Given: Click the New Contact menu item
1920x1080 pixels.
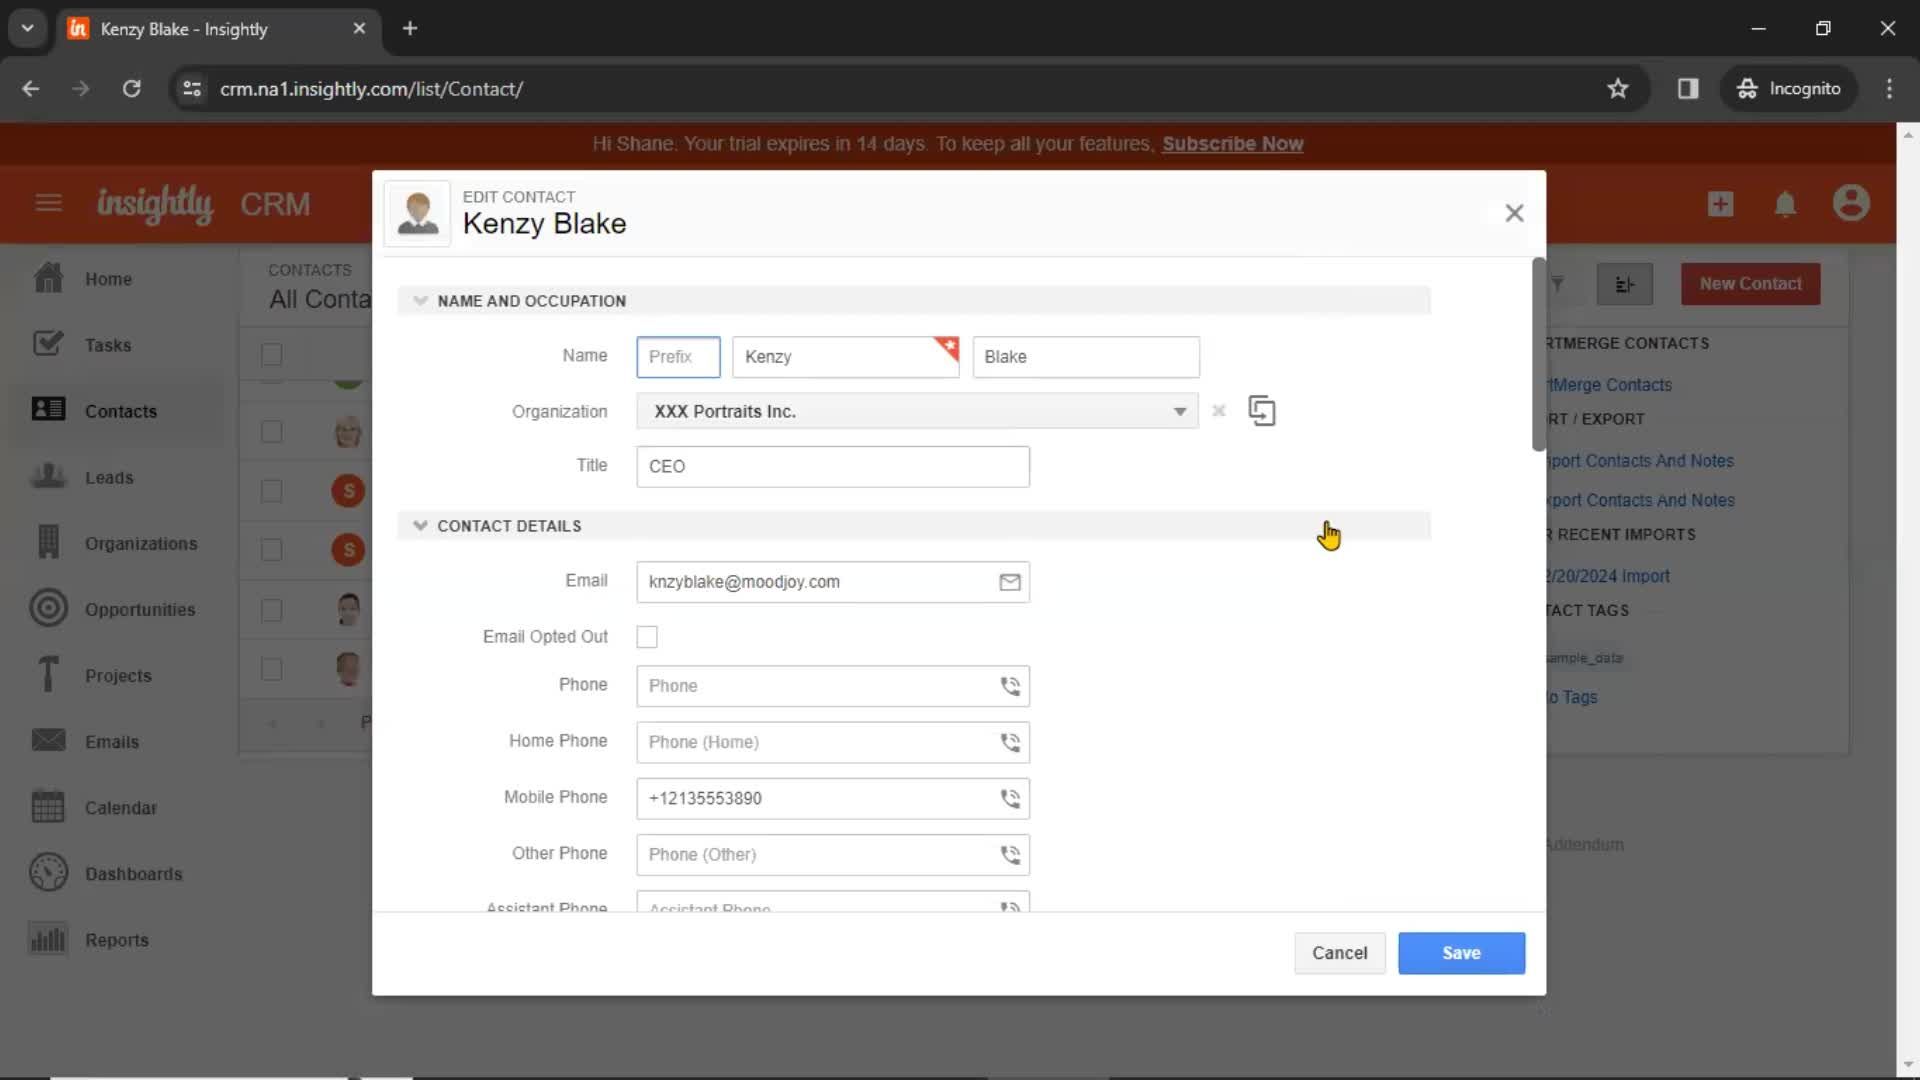Looking at the screenshot, I should tap(1750, 284).
